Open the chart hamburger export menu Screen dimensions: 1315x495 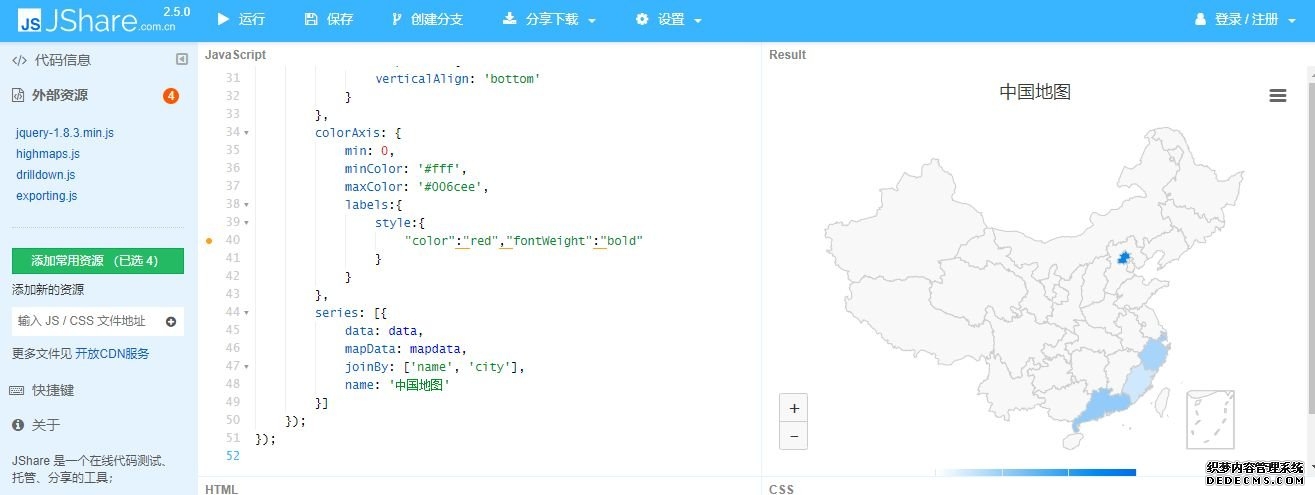click(1277, 95)
